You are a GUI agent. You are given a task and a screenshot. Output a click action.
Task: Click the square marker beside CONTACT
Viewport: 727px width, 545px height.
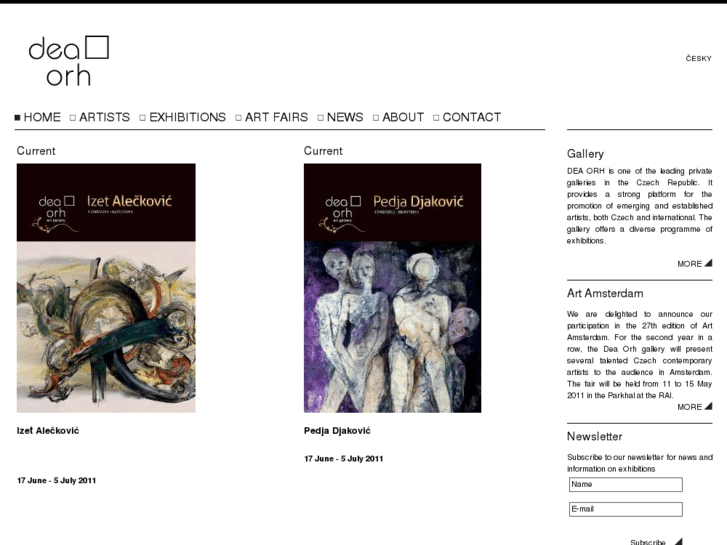click(x=436, y=118)
